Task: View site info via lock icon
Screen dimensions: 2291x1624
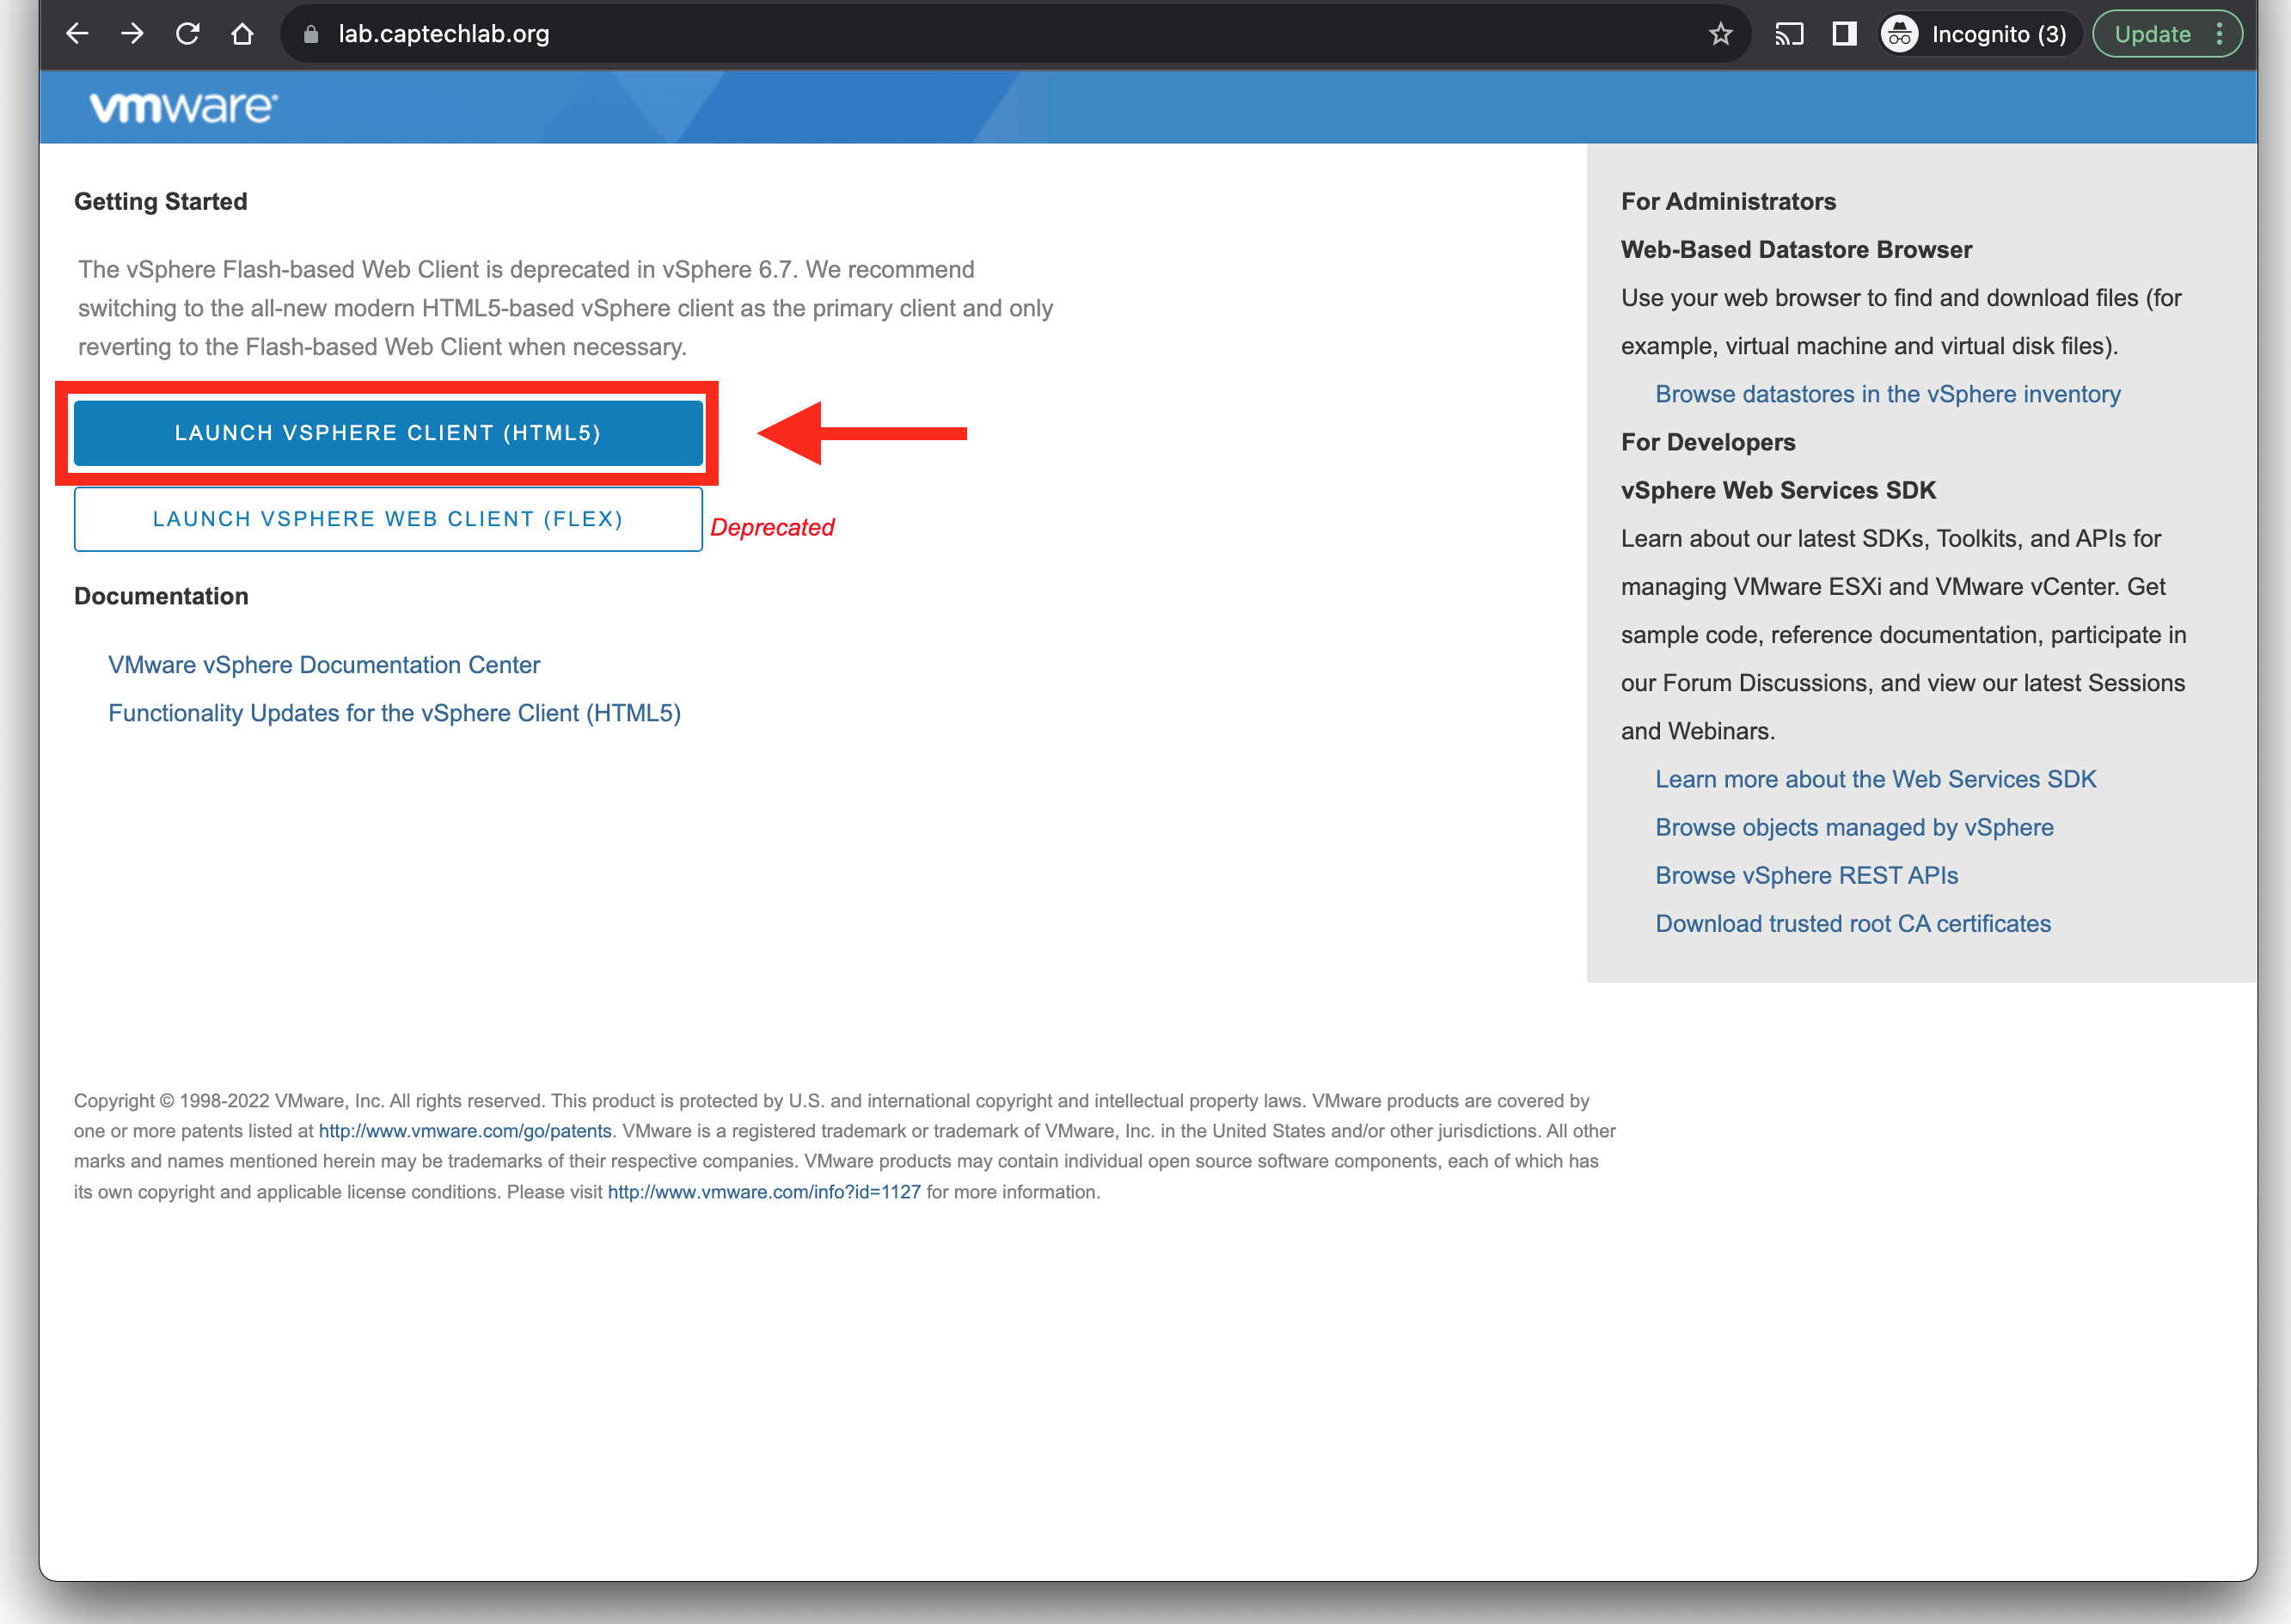Action: click(311, 34)
